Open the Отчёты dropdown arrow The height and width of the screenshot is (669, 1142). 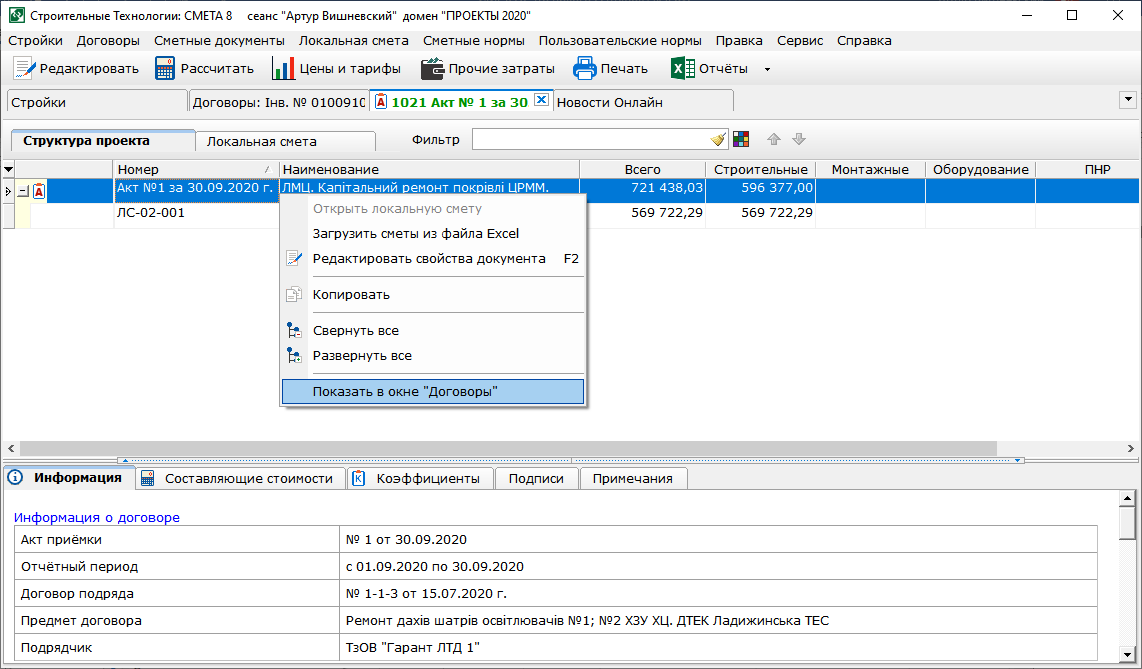click(x=767, y=70)
